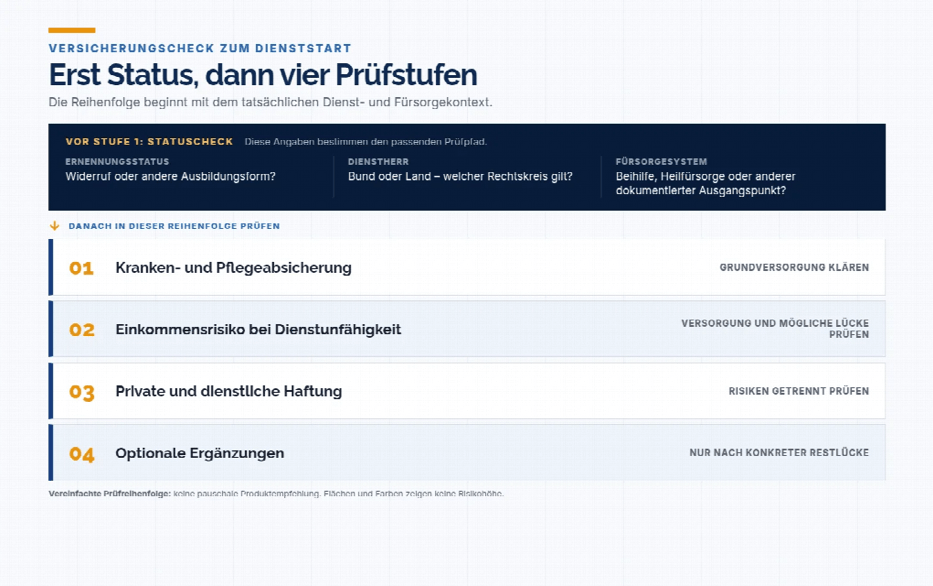Select 'Einkommensrisiko bei Dienstunfähigkeit'

258,329
